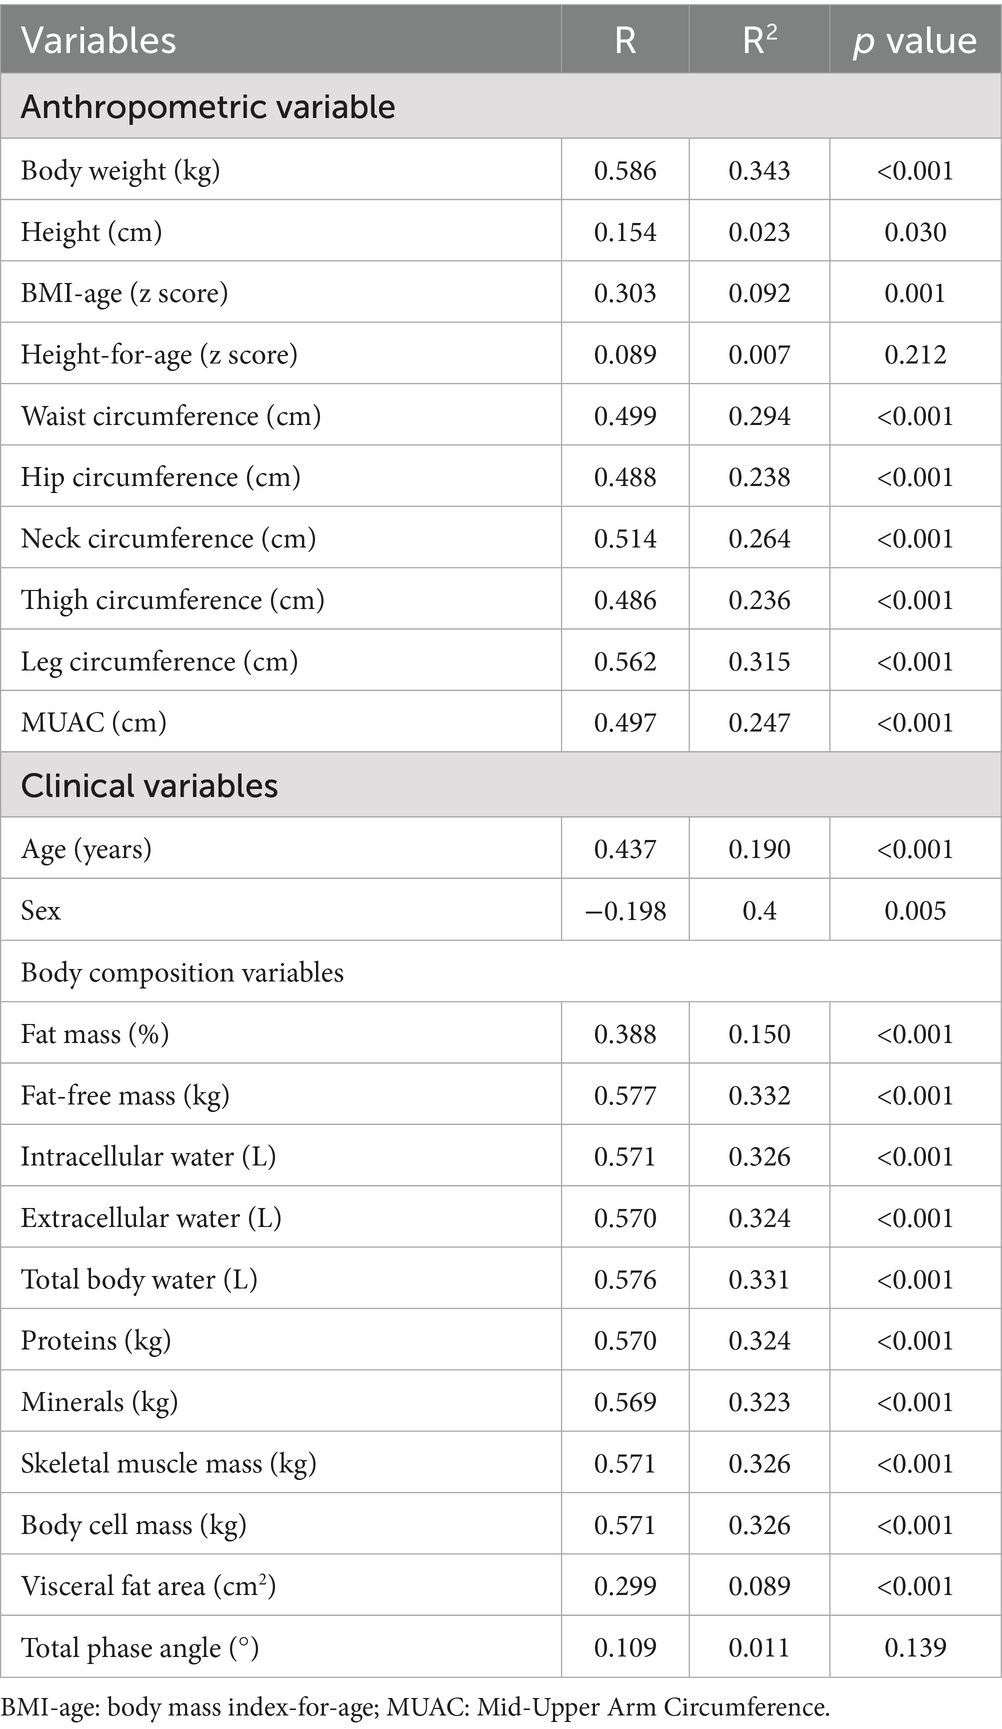Image resolution: width=1002 pixels, height=1729 pixels.
Task: Click the Sex row R value −0.198
Action: coord(625,910)
